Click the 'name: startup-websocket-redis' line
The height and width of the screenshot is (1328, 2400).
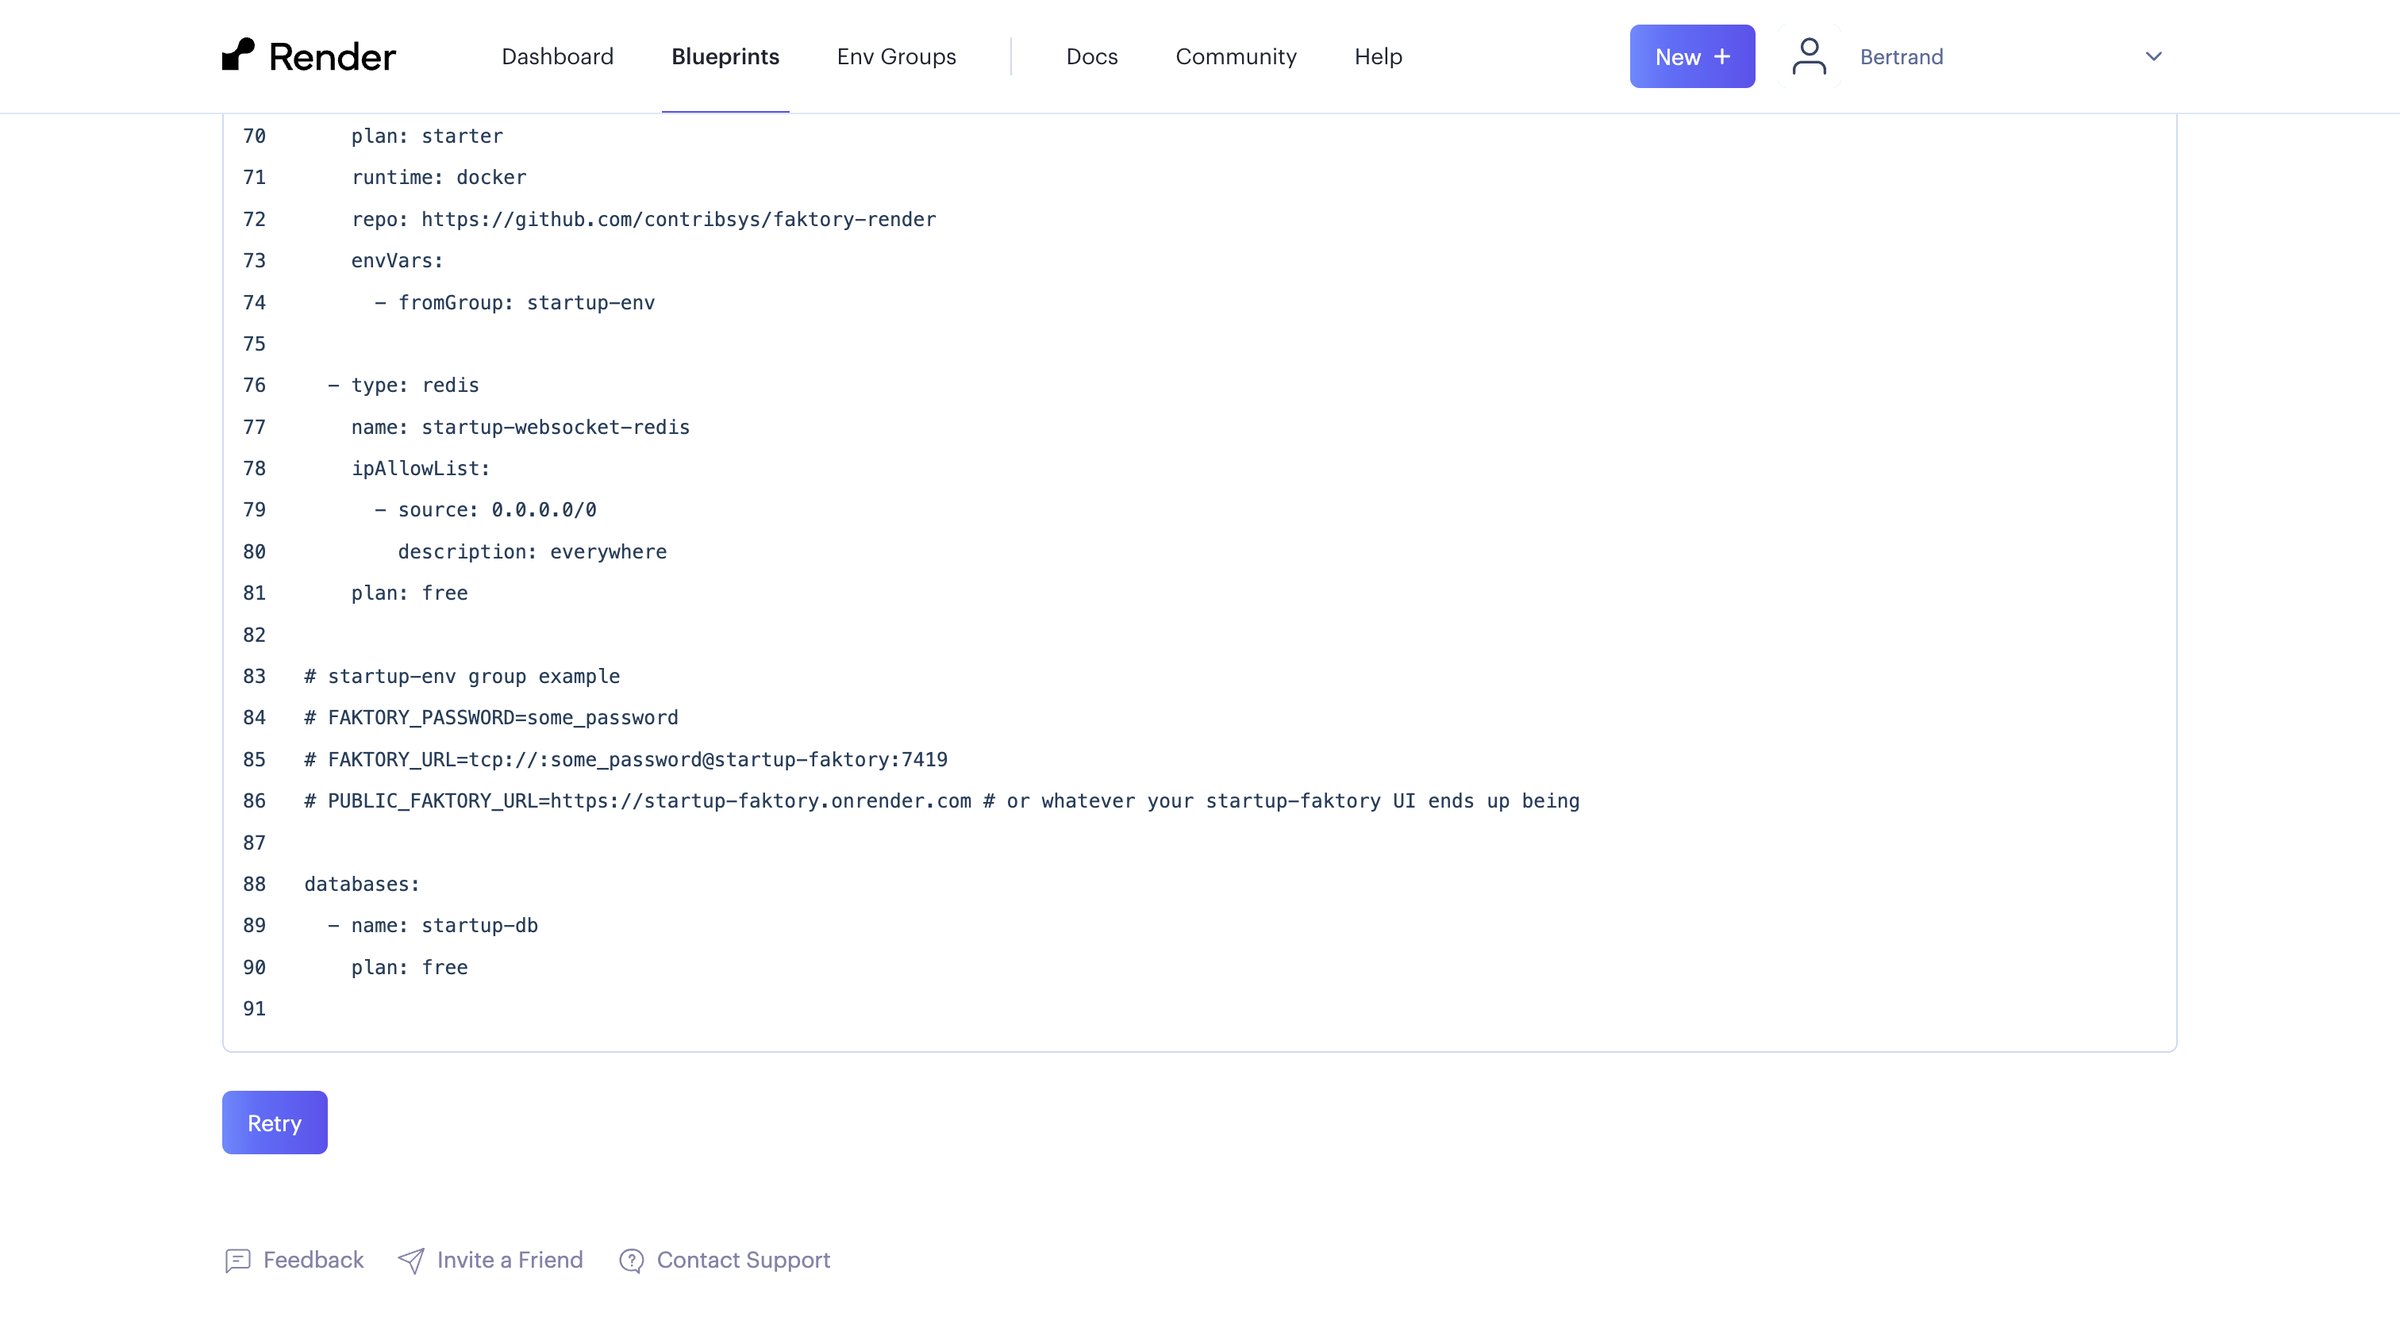click(x=520, y=427)
